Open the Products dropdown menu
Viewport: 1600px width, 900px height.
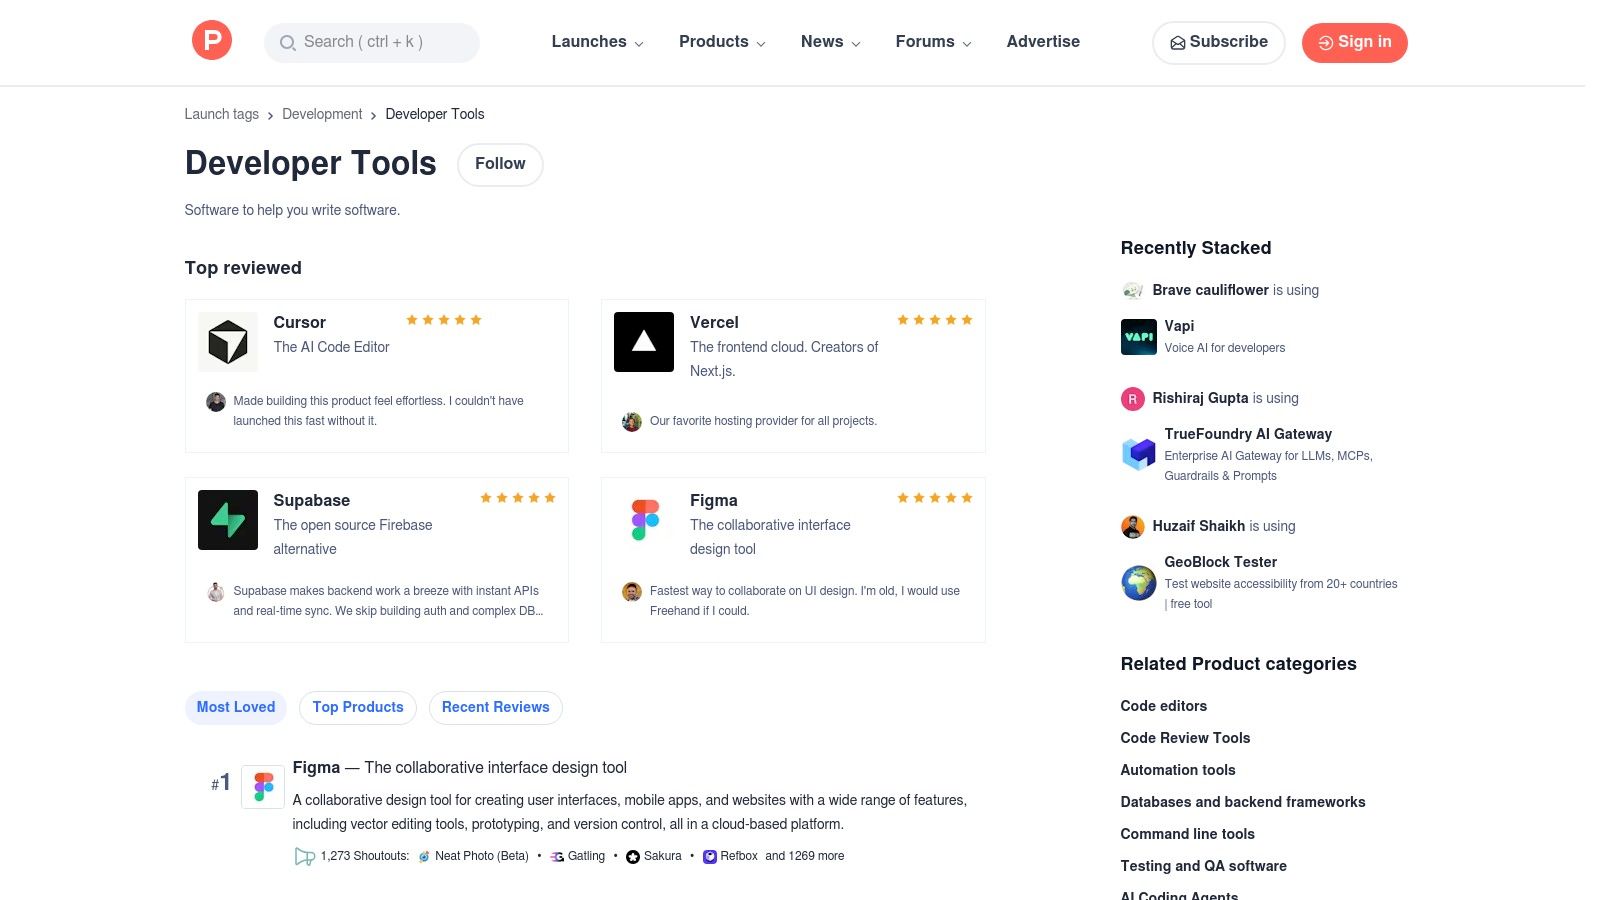point(721,42)
